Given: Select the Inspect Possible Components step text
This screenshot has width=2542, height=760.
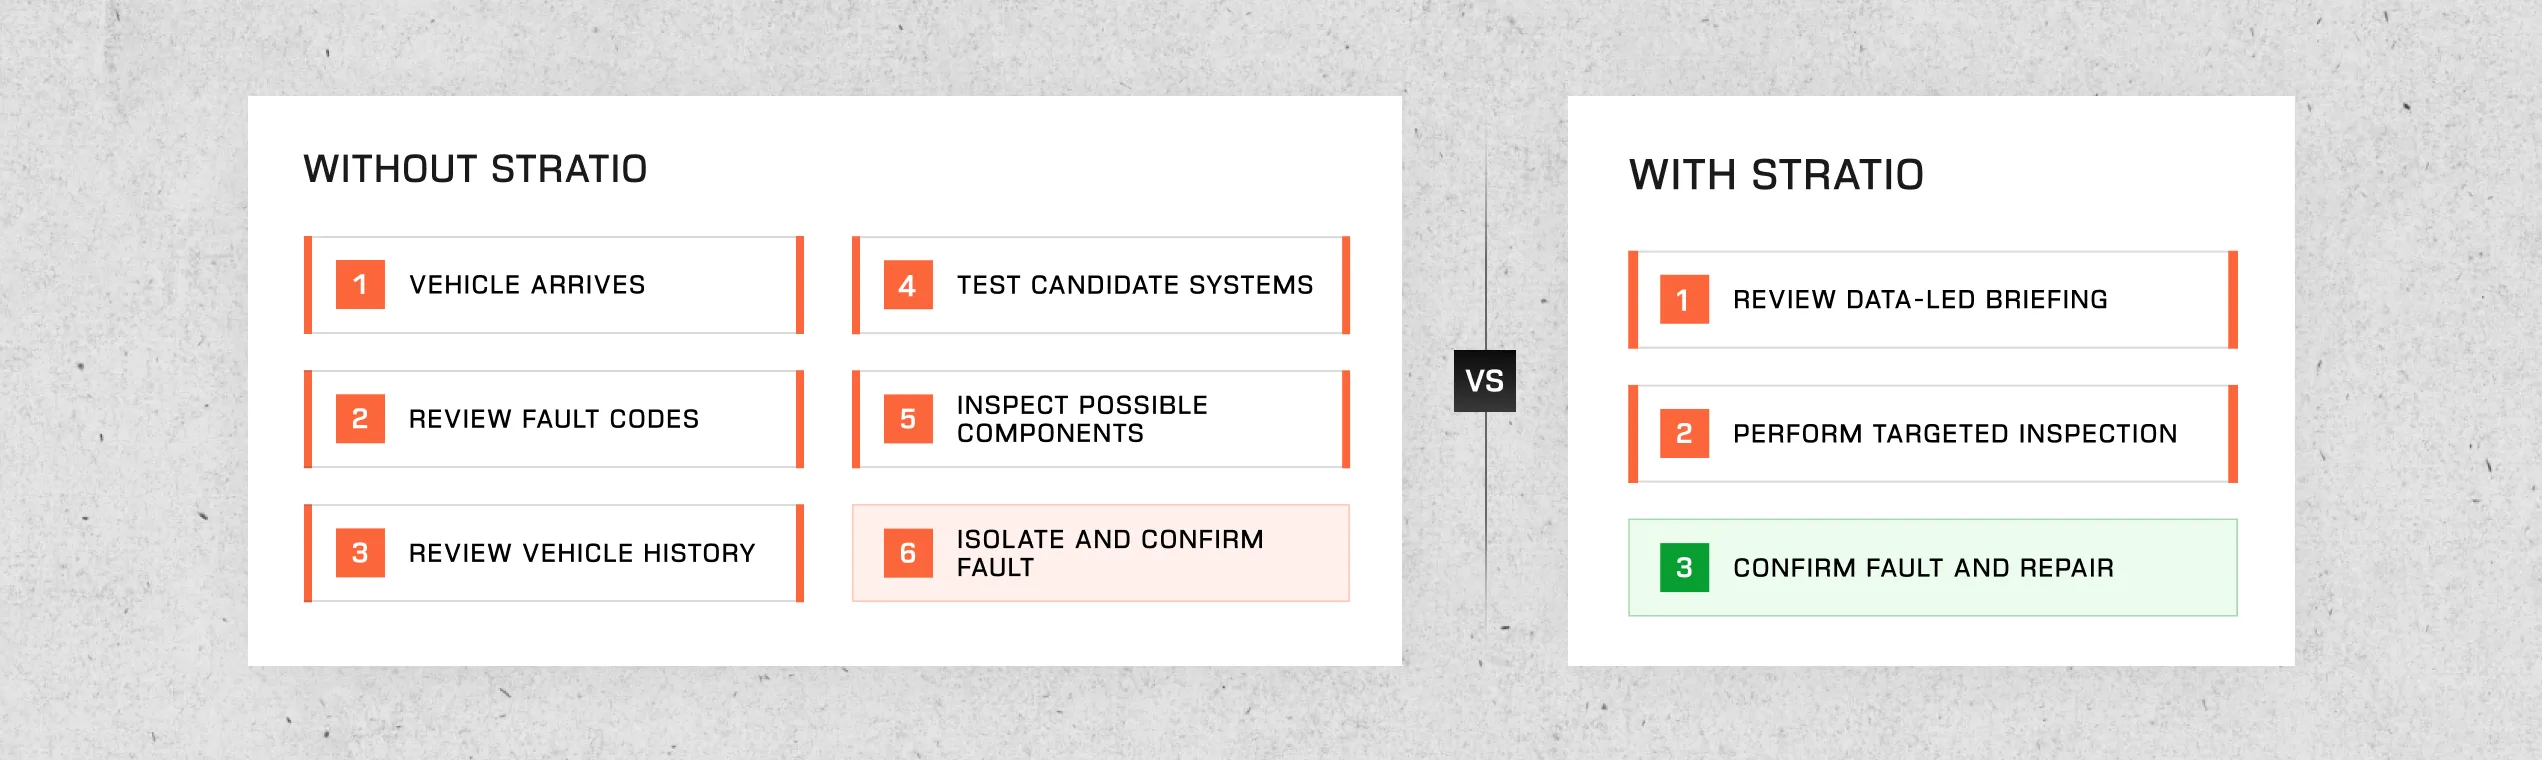Looking at the screenshot, I should point(1082,419).
